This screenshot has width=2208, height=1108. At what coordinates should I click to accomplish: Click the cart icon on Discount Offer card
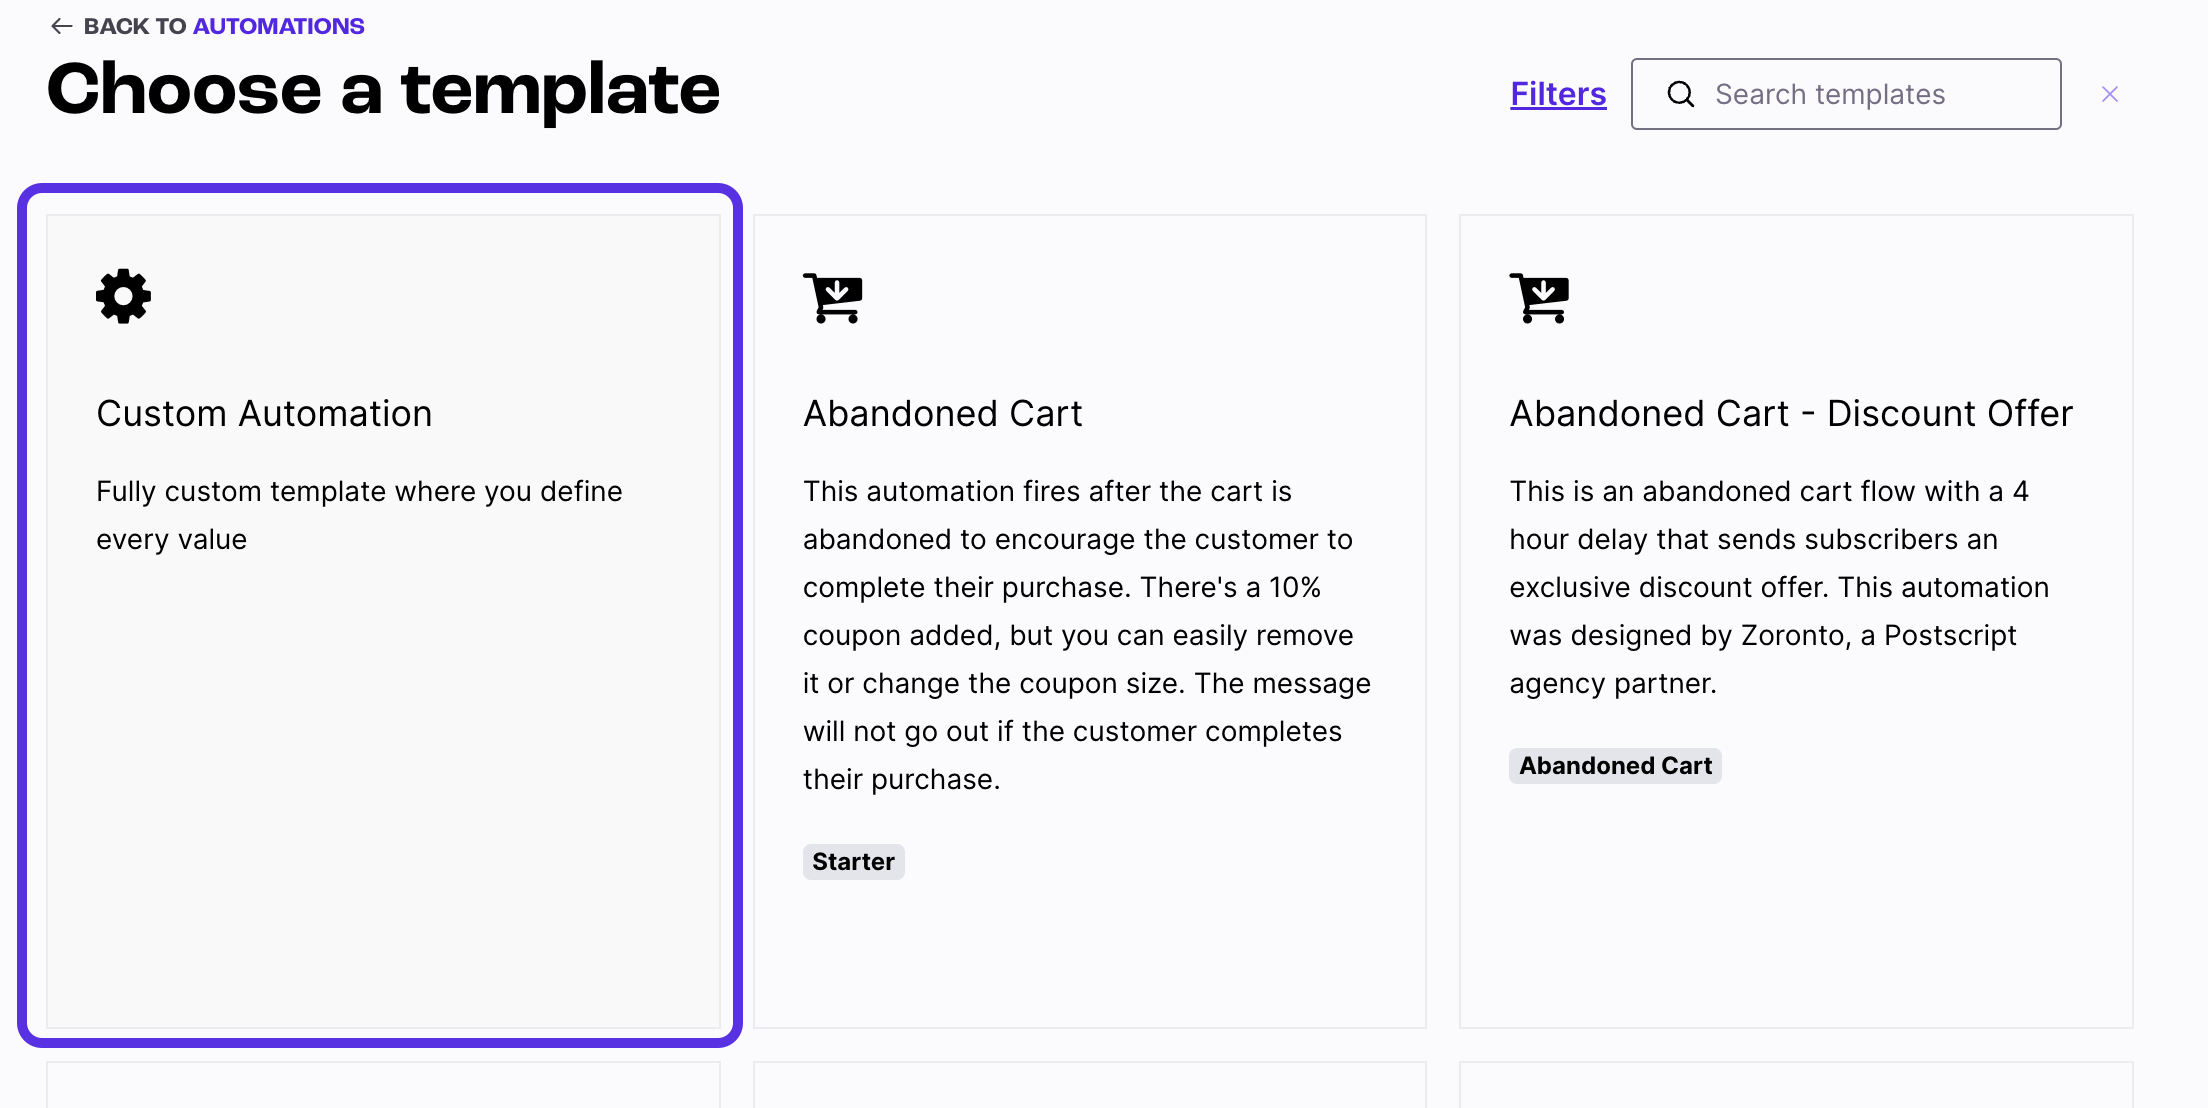1539,298
